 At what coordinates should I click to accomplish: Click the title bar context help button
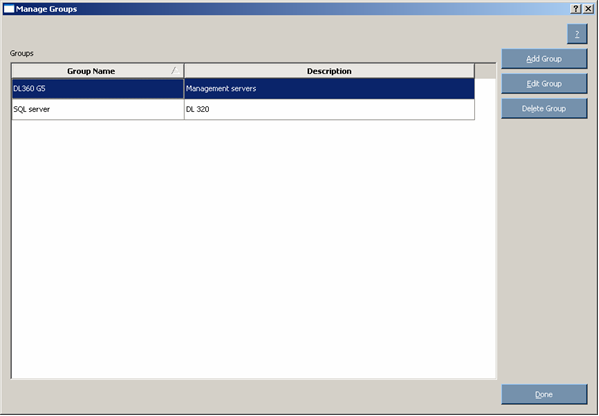click(x=576, y=9)
